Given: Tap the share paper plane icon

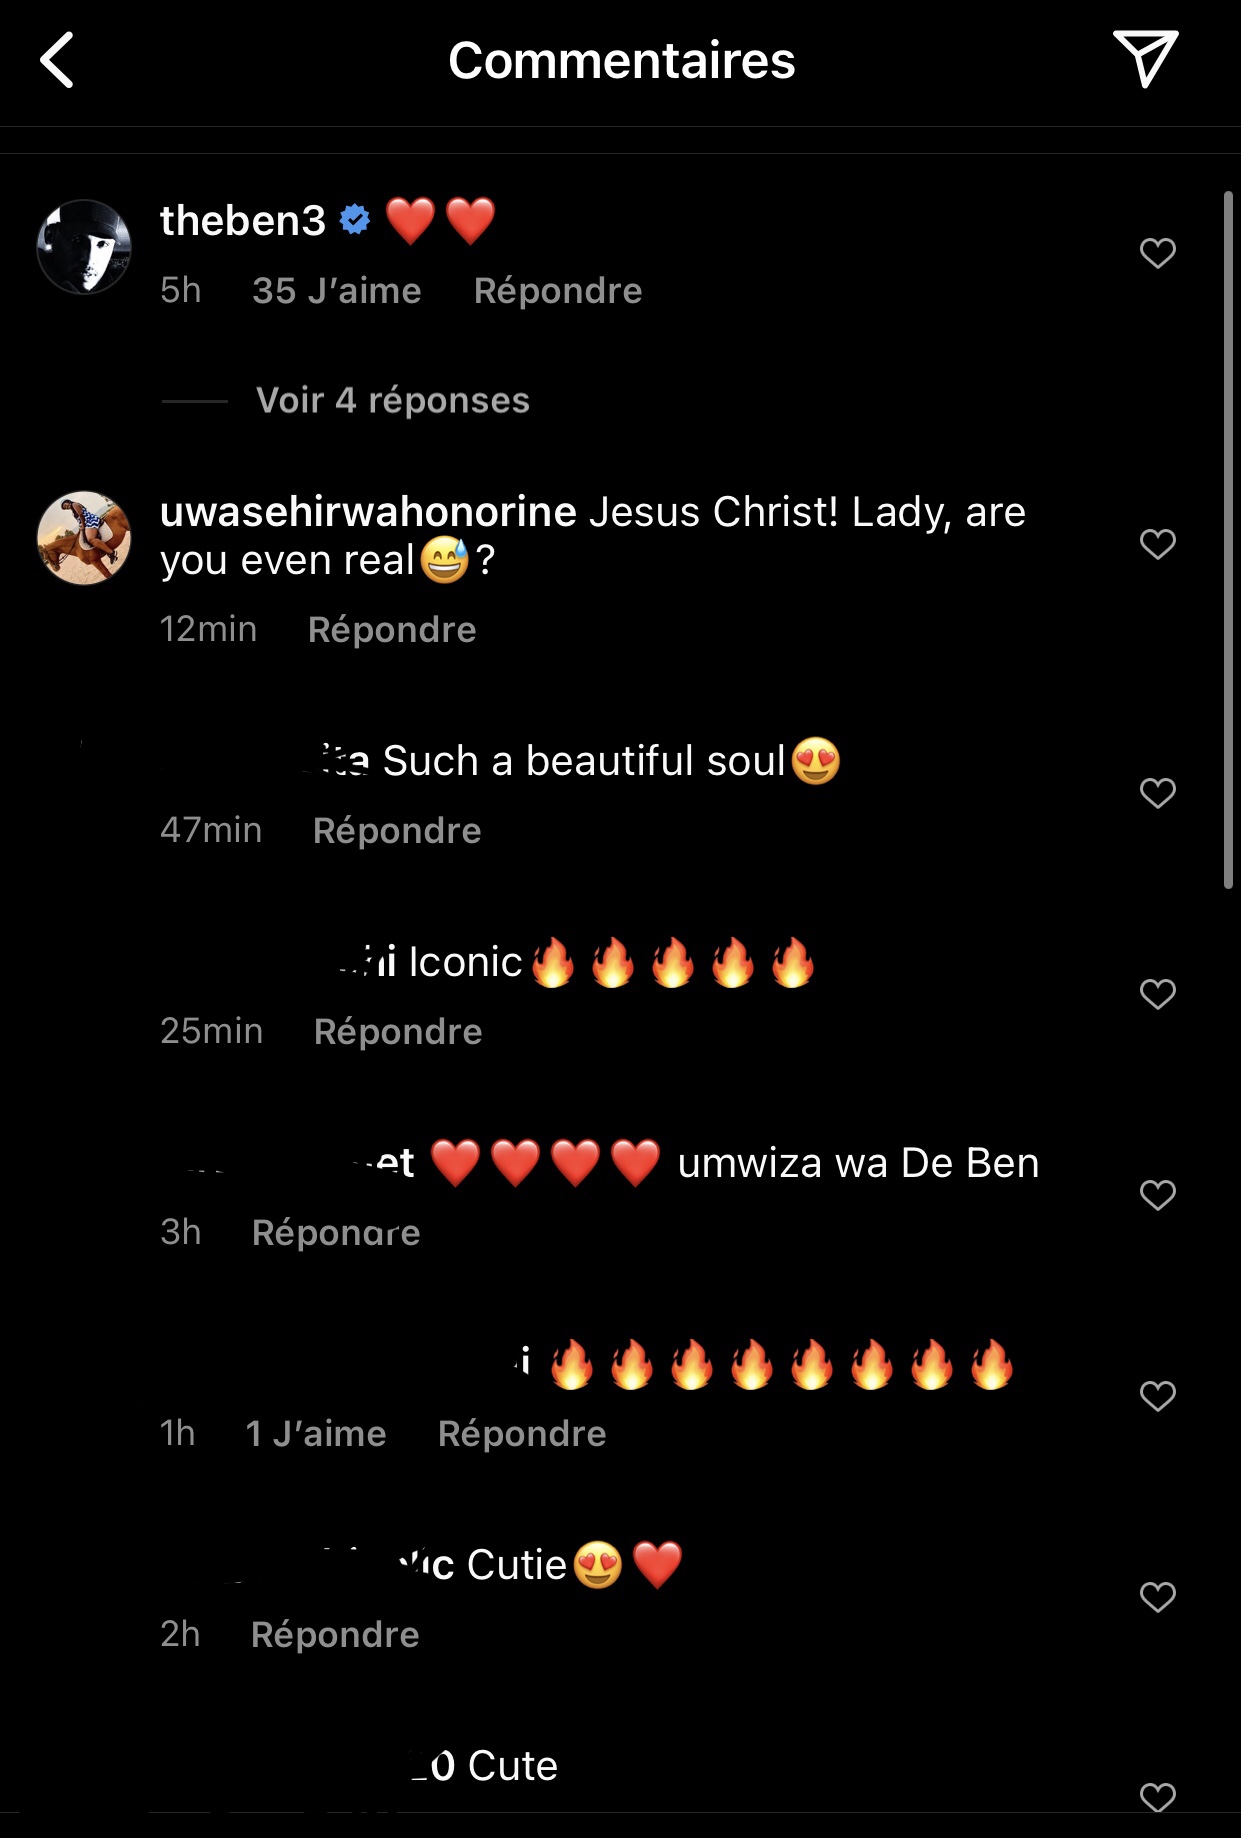Looking at the screenshot, I should 1145,58.
